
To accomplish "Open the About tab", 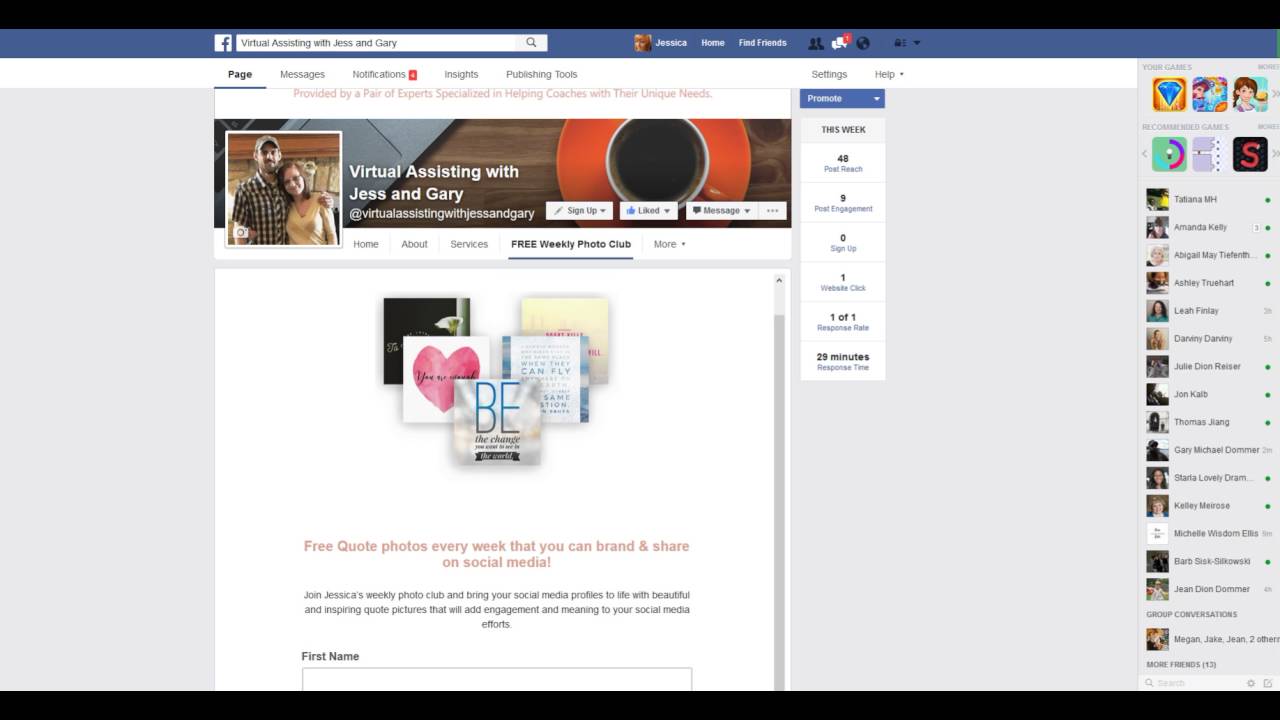I will (x=414, y=244).
